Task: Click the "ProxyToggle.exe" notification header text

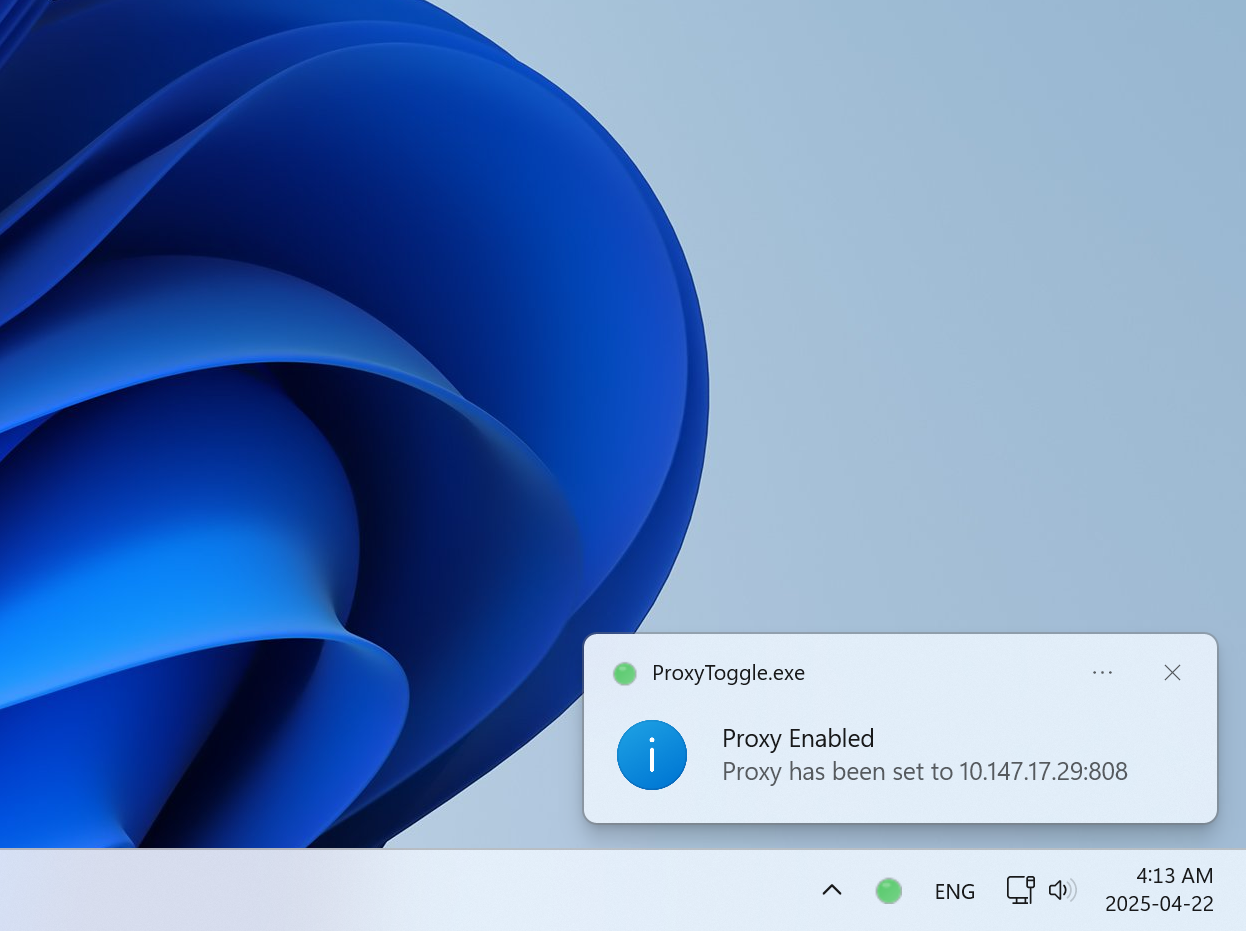Action: coord(728,673)
